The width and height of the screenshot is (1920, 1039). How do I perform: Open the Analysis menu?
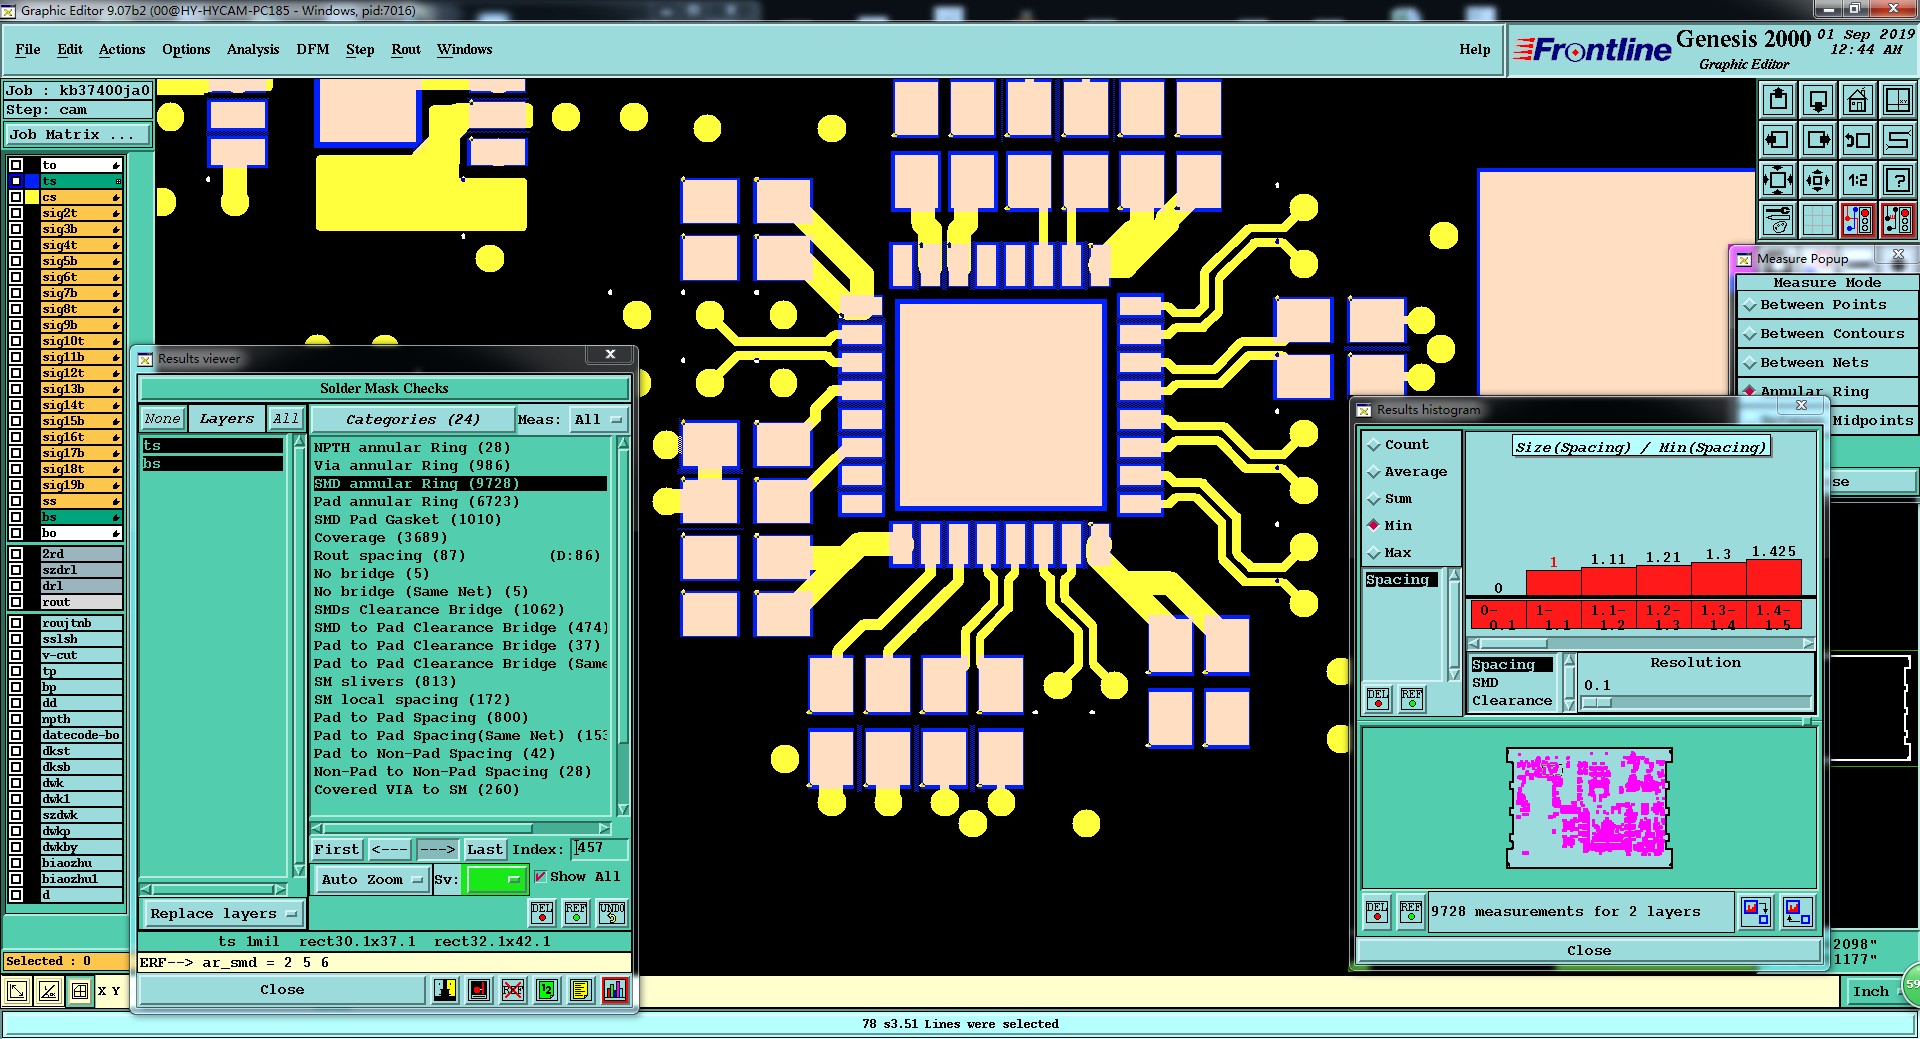(x=253, y=49)
